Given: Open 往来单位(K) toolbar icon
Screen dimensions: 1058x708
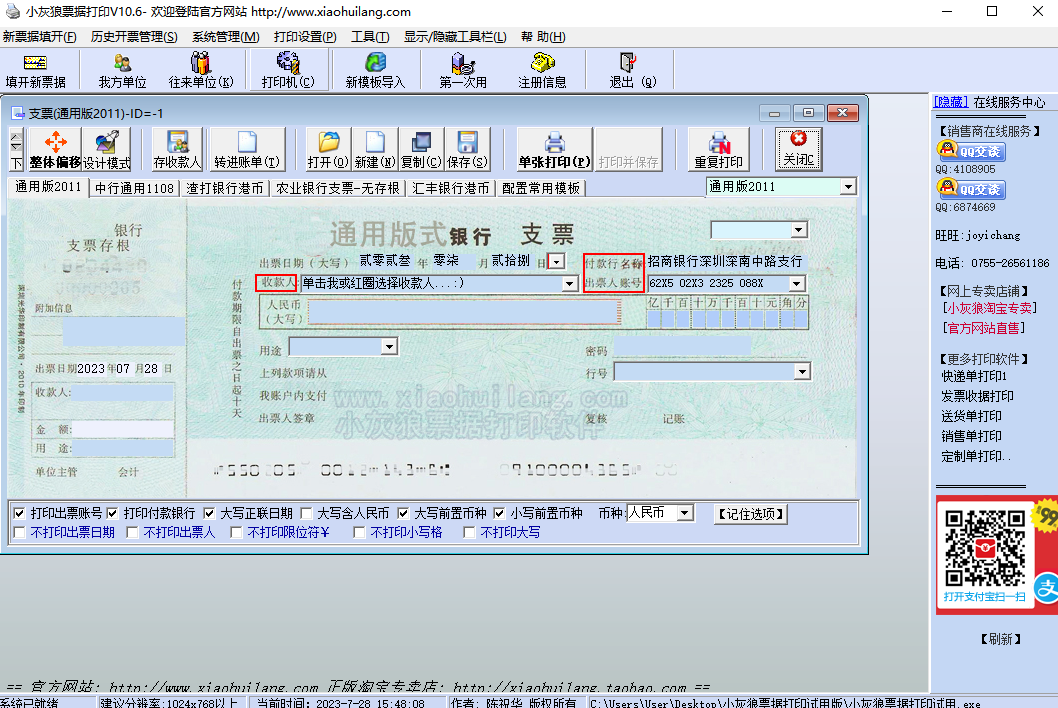Looking at the screenshot, I should [200, 70].
